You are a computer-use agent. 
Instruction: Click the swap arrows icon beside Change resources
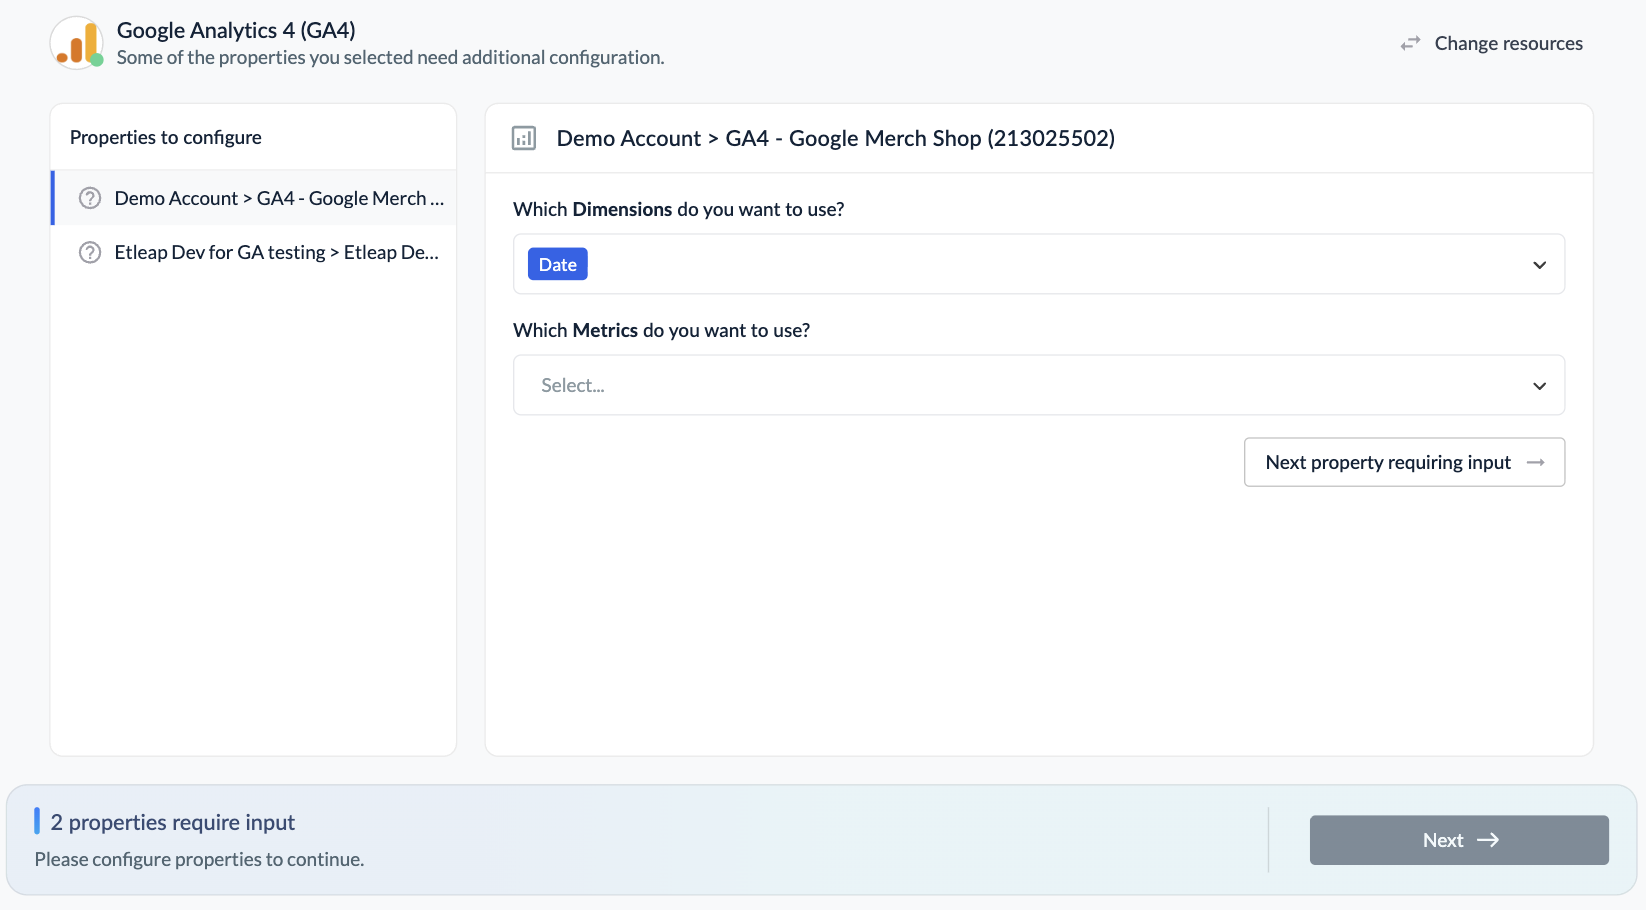click(x=1410, y=43)
